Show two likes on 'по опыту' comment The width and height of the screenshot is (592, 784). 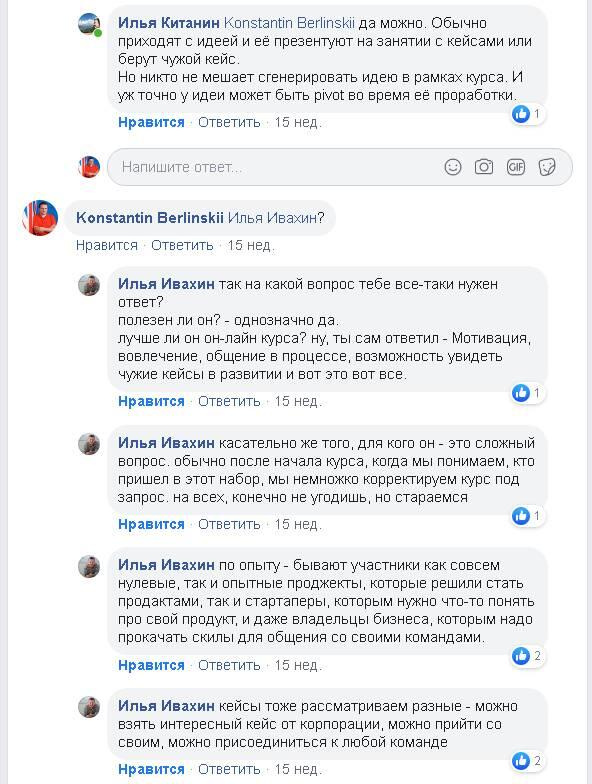pos(528,656)
